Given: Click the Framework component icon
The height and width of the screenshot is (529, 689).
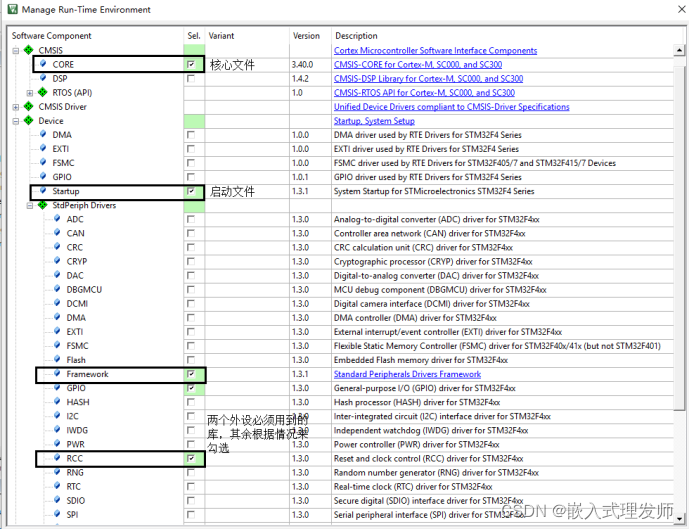Looking at the screenshot, I should [x=57, y=373].
